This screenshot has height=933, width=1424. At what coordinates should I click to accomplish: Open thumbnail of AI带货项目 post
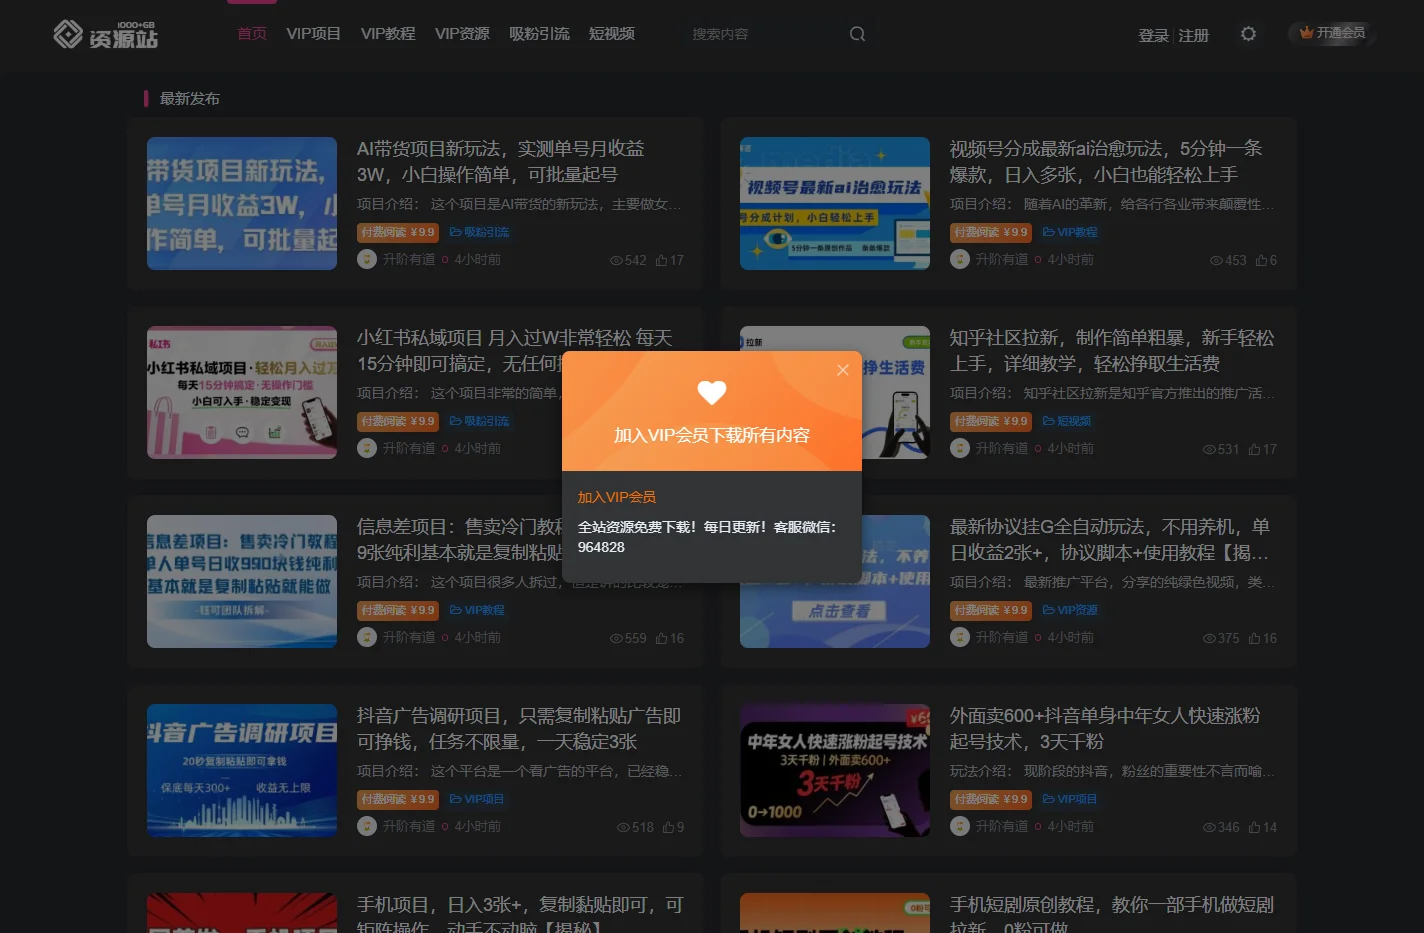242,203
